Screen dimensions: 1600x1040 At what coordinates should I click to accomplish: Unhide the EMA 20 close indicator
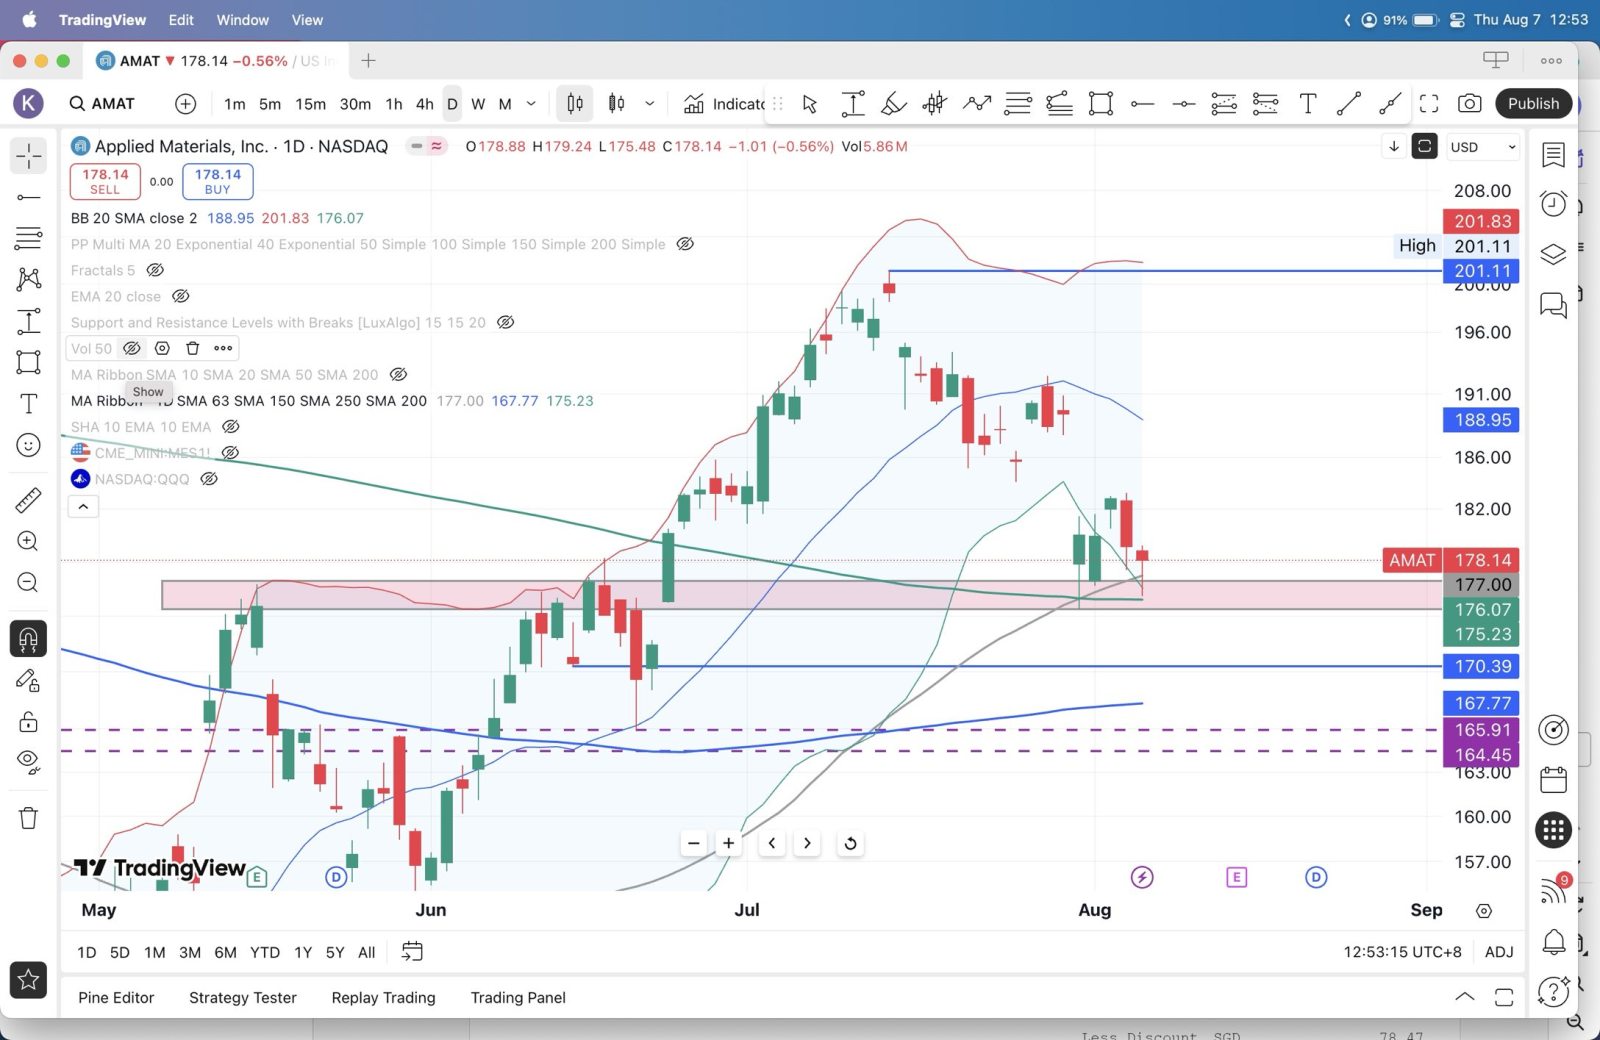[x=181, y=296]
